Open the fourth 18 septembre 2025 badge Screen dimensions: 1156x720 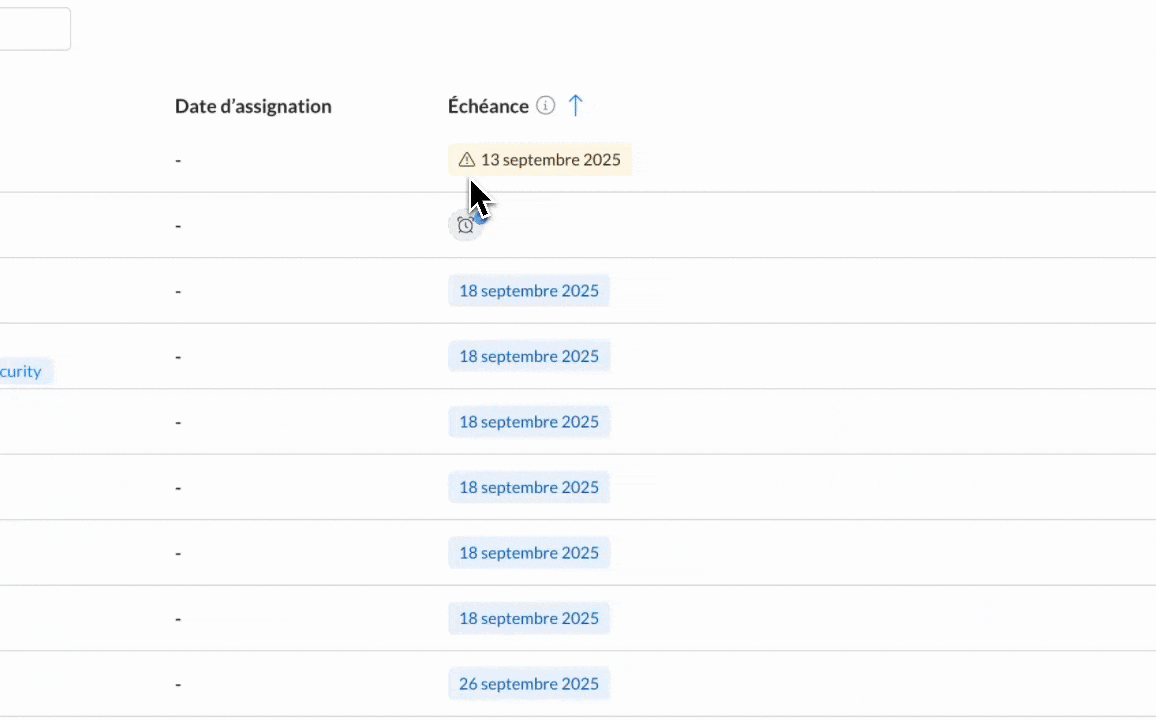(x=528, y=487)
